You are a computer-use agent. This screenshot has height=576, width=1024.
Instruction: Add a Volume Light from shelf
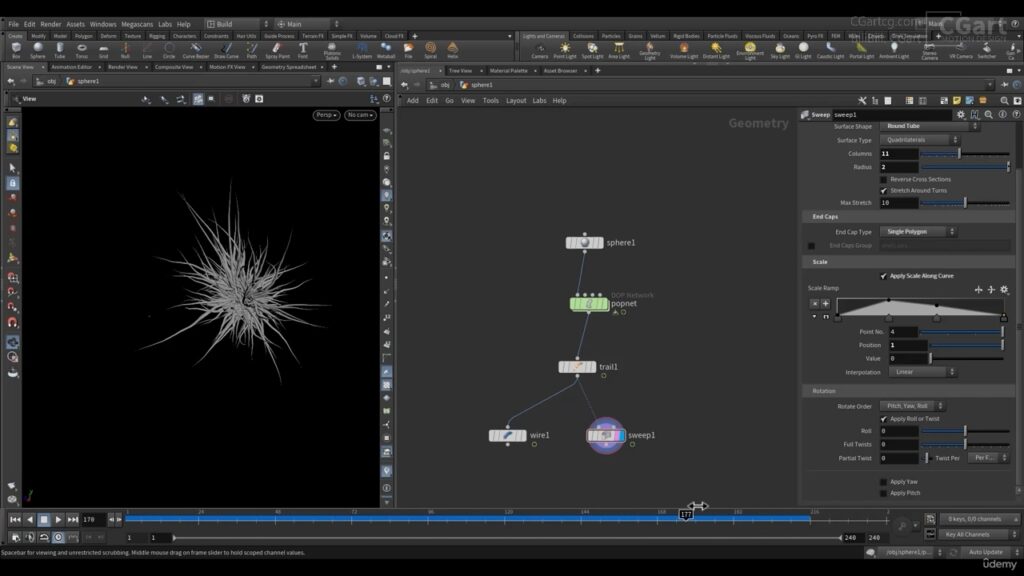(x=684, y=51)
